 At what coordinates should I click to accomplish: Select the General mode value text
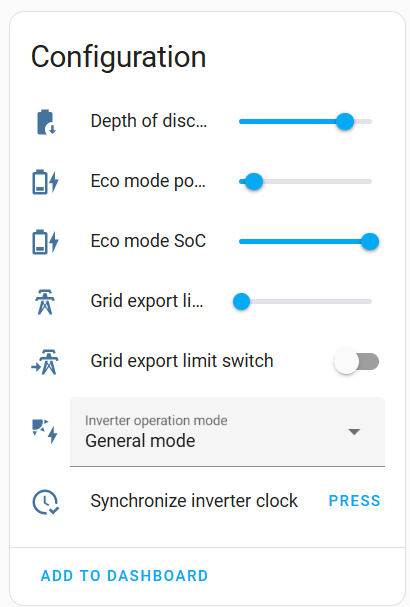click(140, 441)
